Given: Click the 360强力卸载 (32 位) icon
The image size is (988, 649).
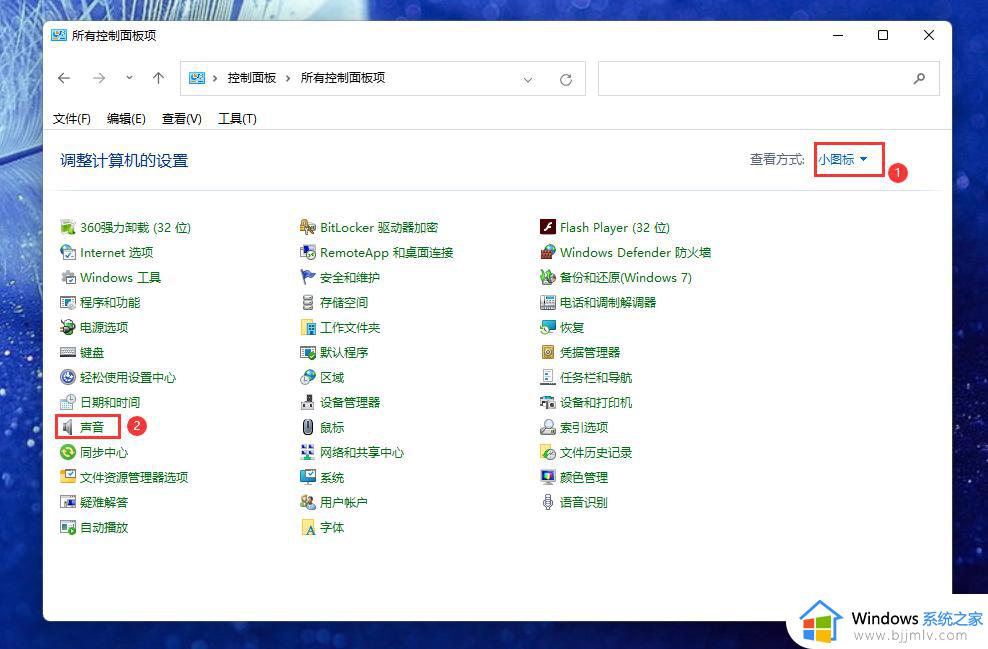Looking at the screenshot, I should click(67, 227).
